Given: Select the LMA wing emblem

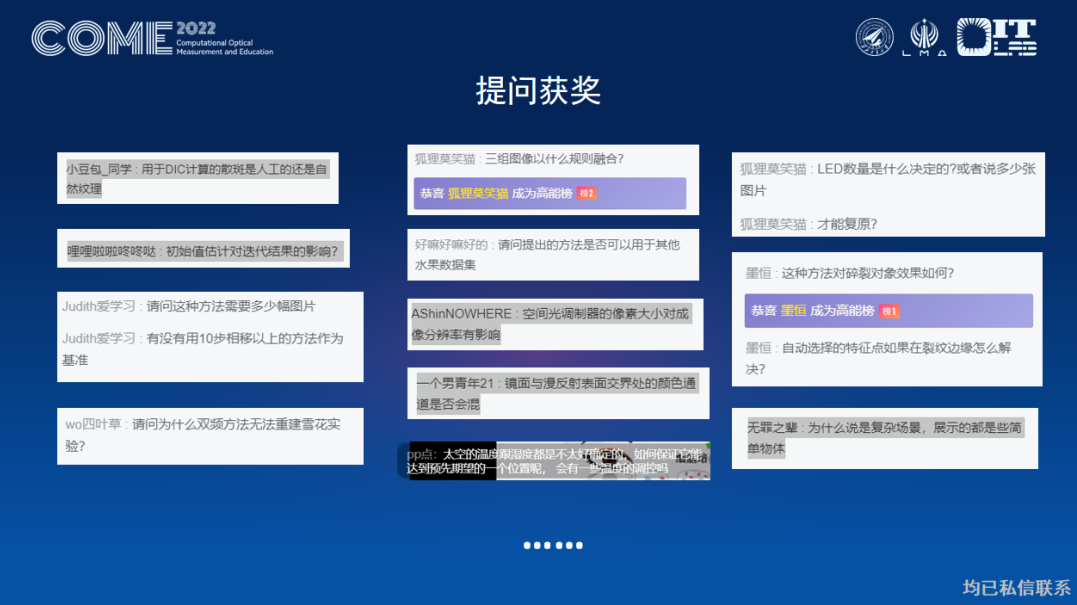Looking at the screenshot, I should tap(925, 33).
